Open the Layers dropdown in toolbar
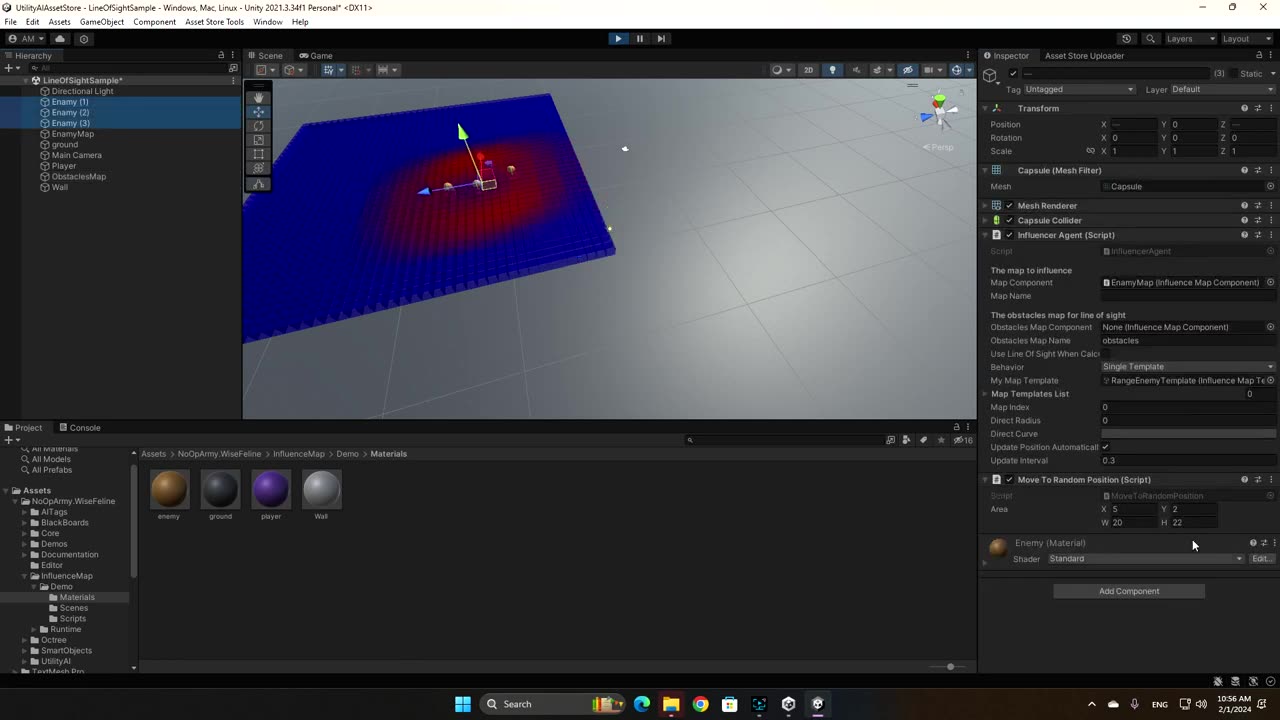This screenshot has height=720, width=1280. [x=1190, y=39]
